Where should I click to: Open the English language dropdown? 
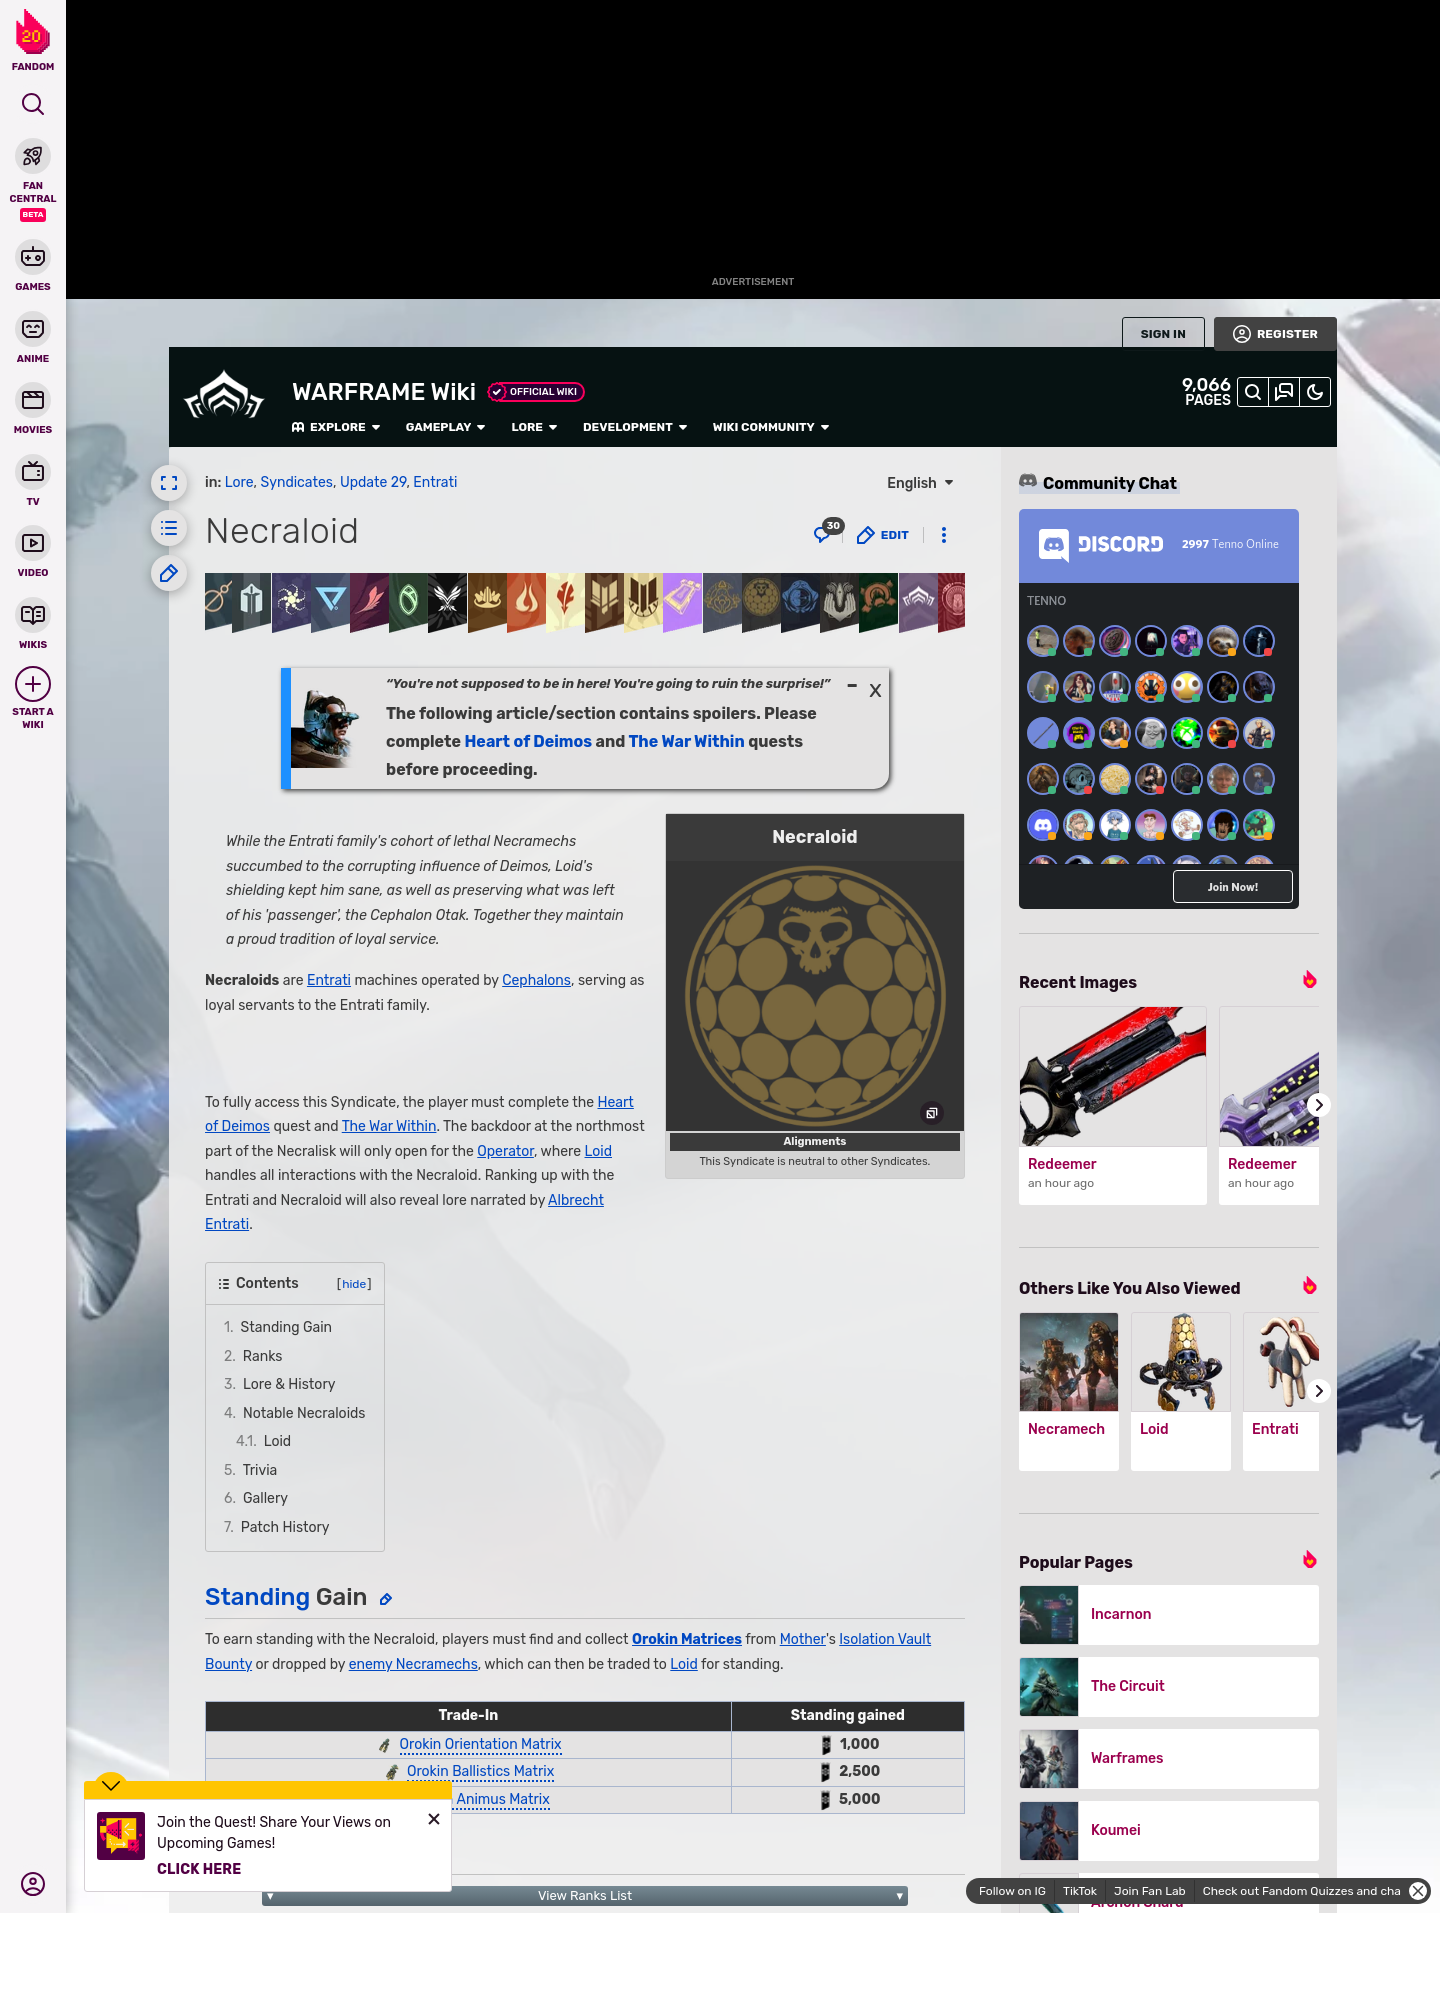coord(920,483)
